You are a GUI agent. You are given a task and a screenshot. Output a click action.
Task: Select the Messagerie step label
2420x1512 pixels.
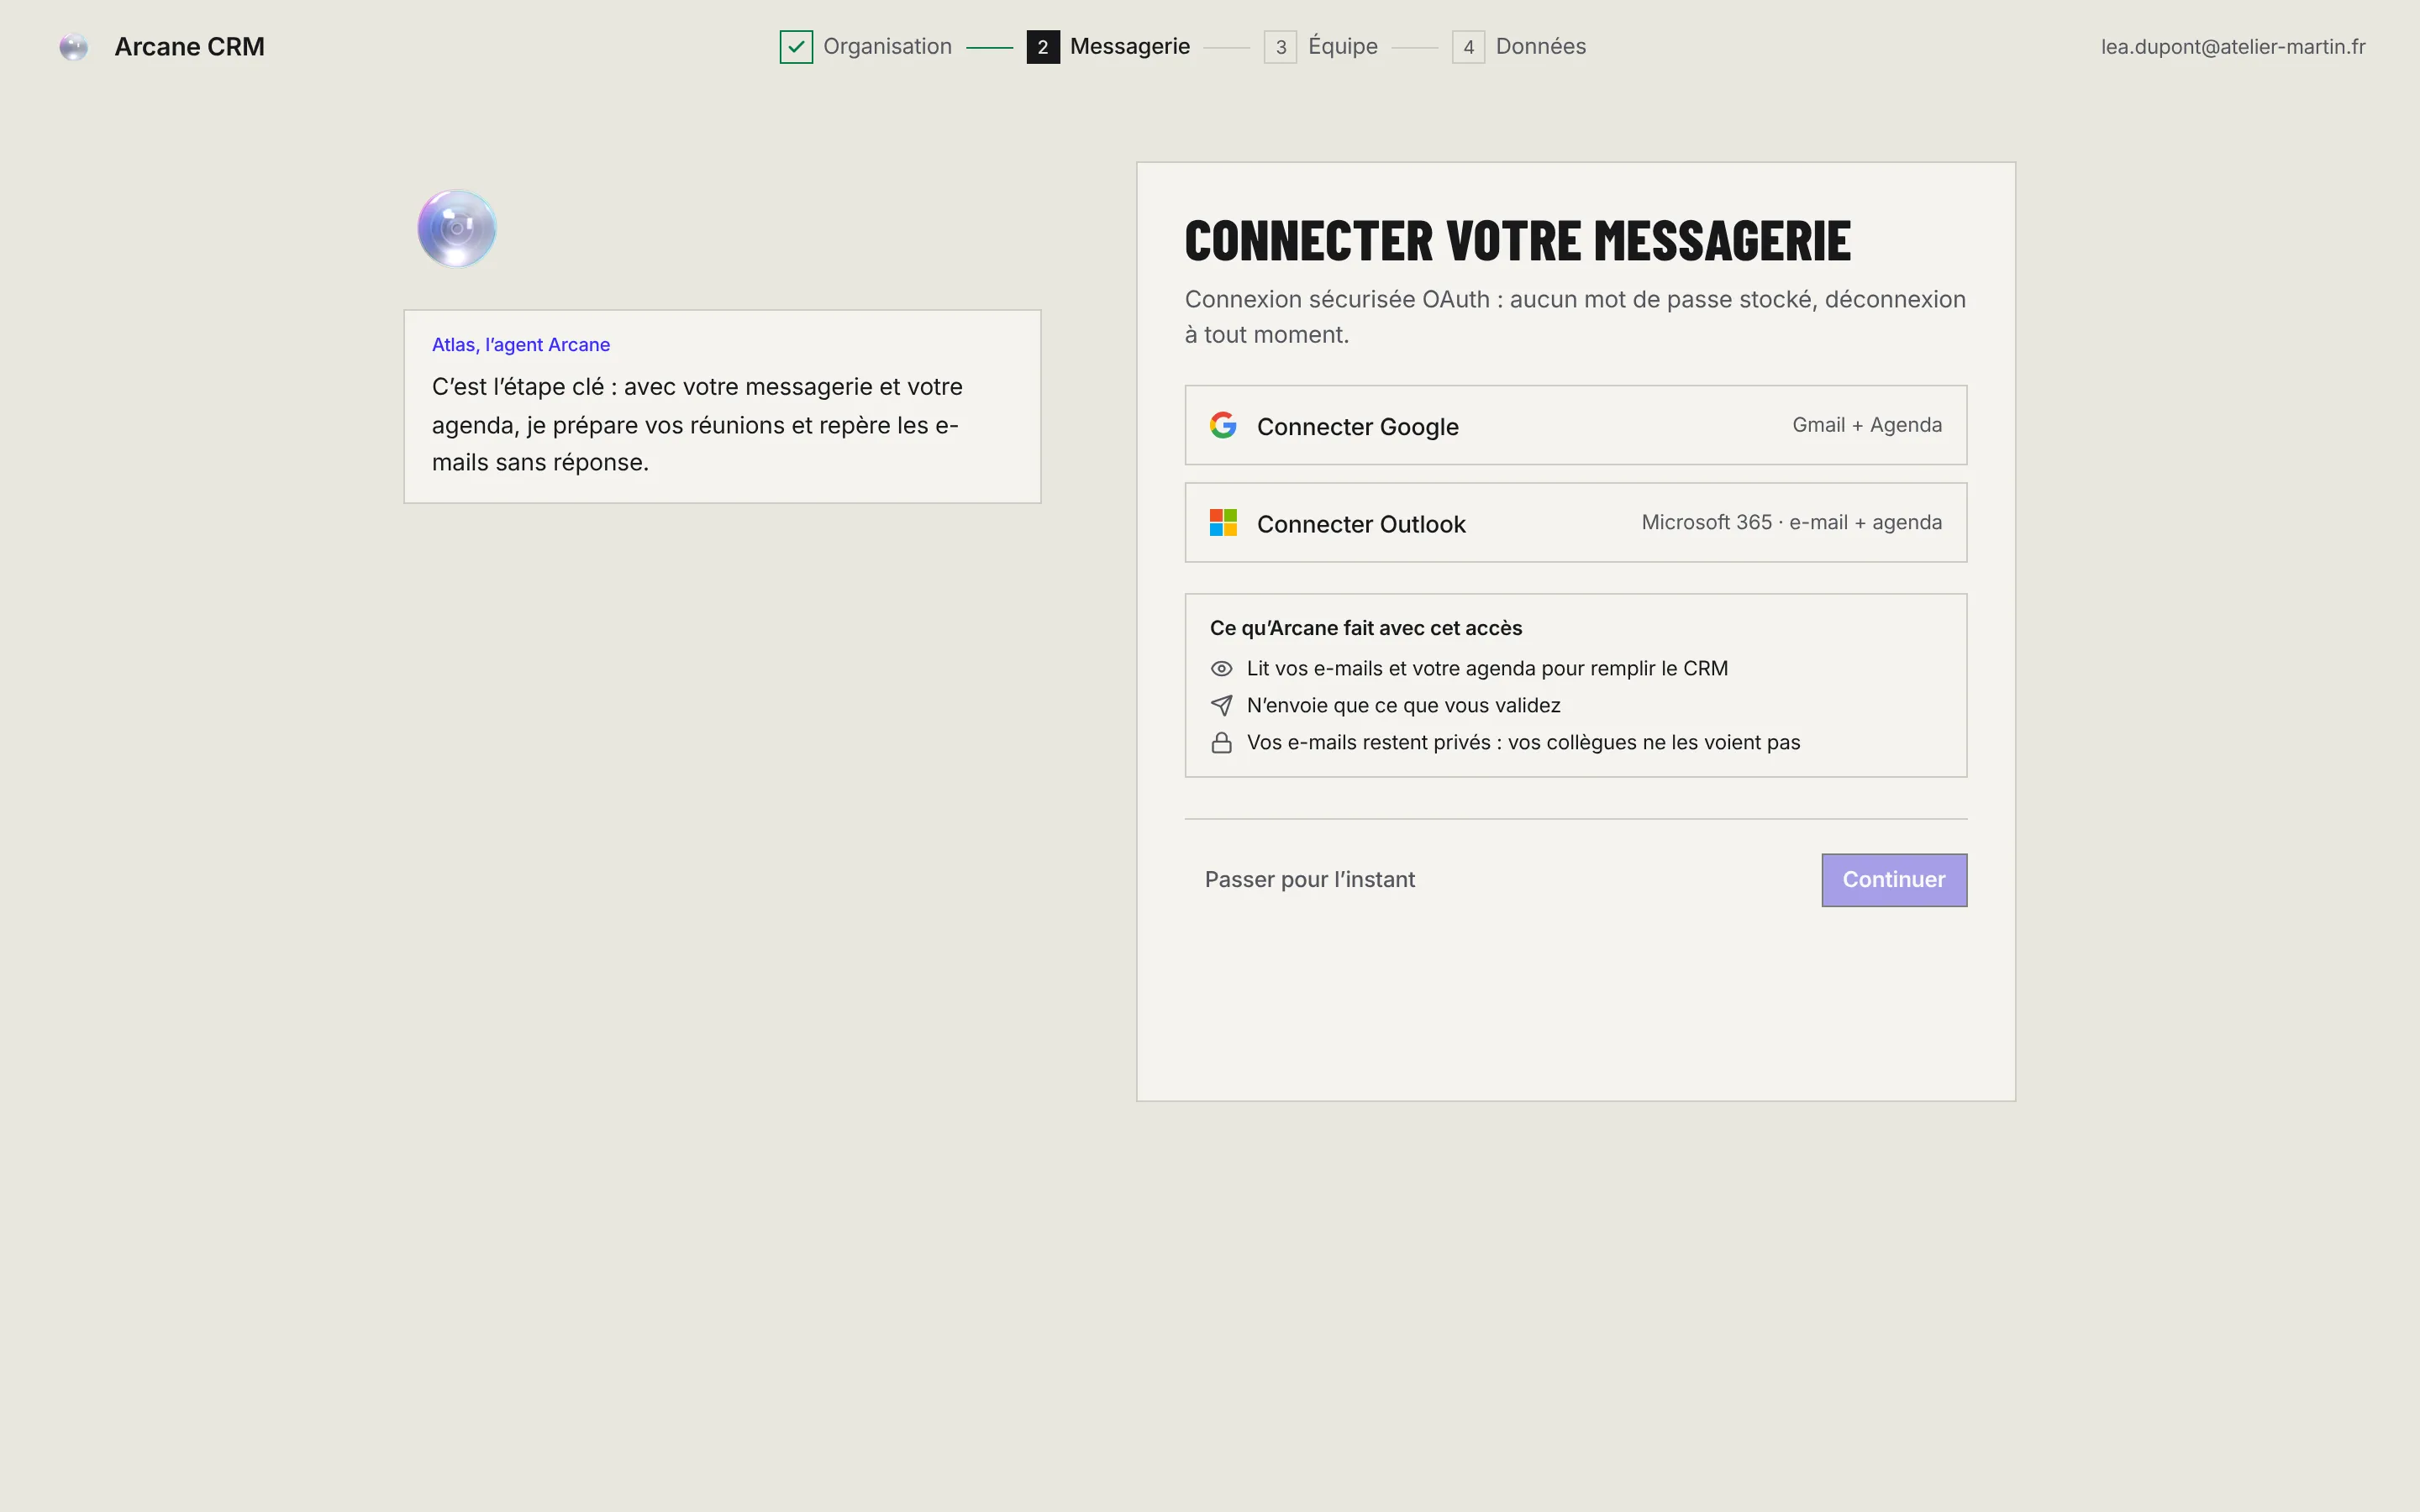pos(1130,47)
